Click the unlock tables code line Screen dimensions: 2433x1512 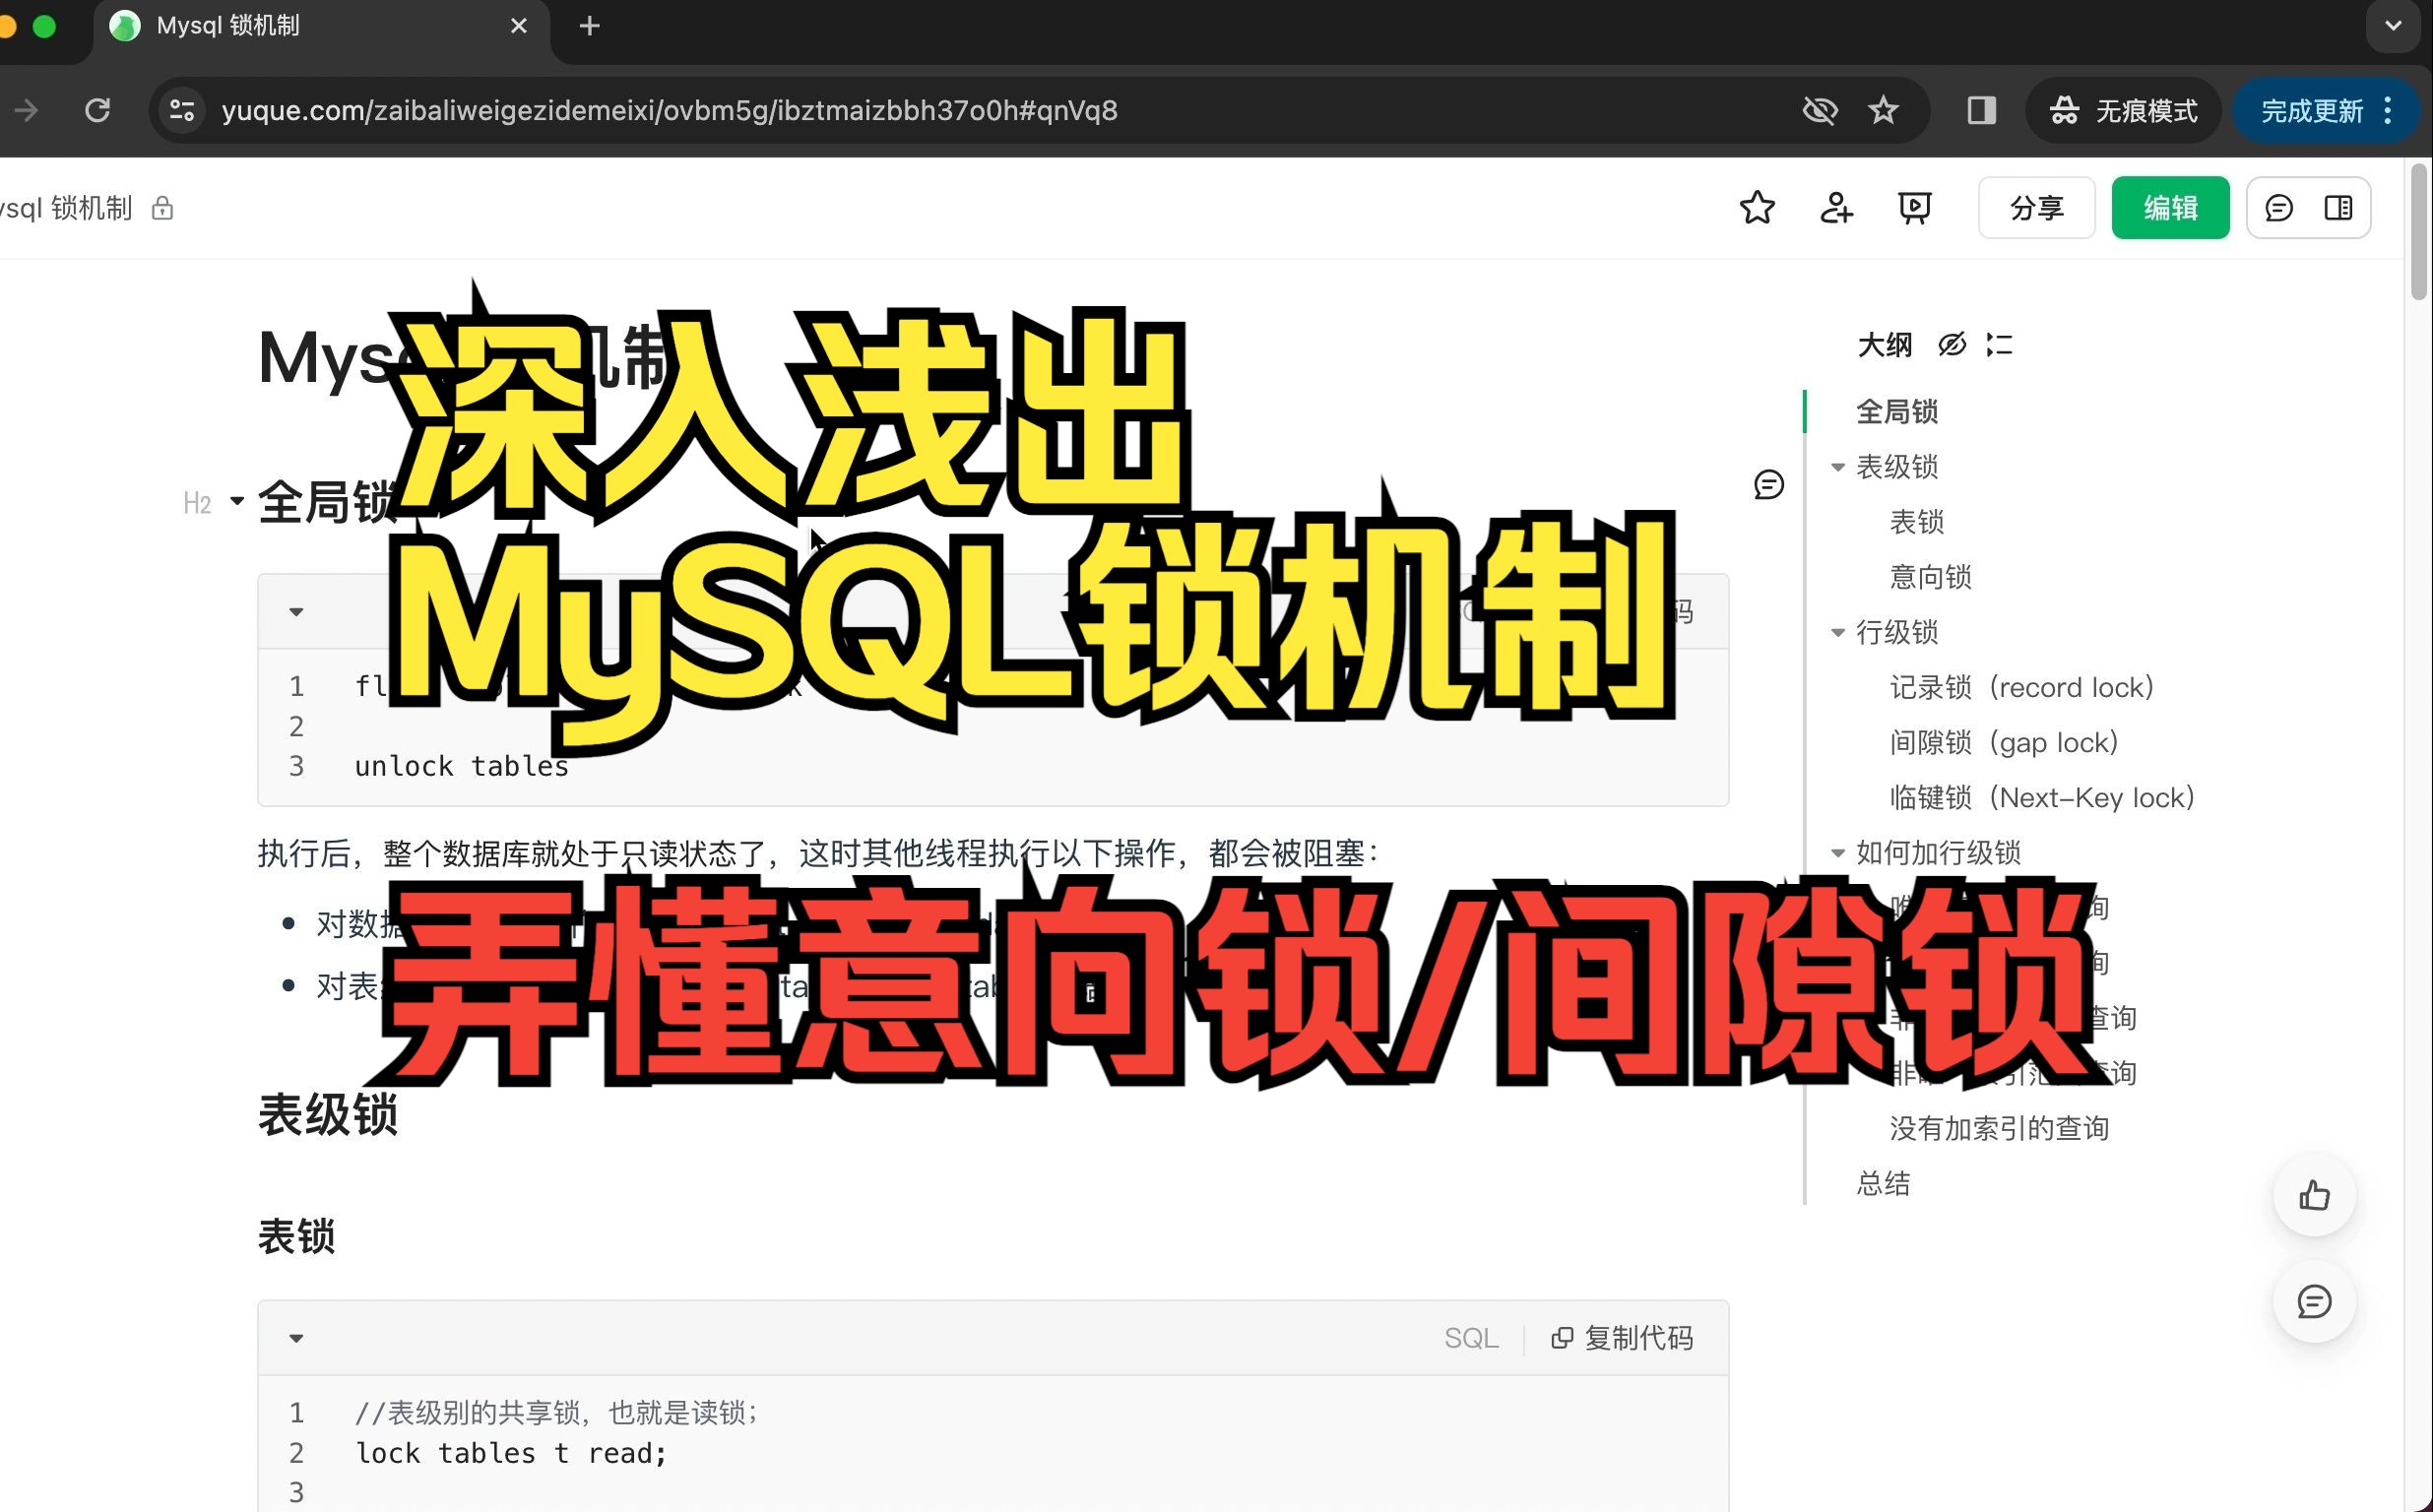461,766
